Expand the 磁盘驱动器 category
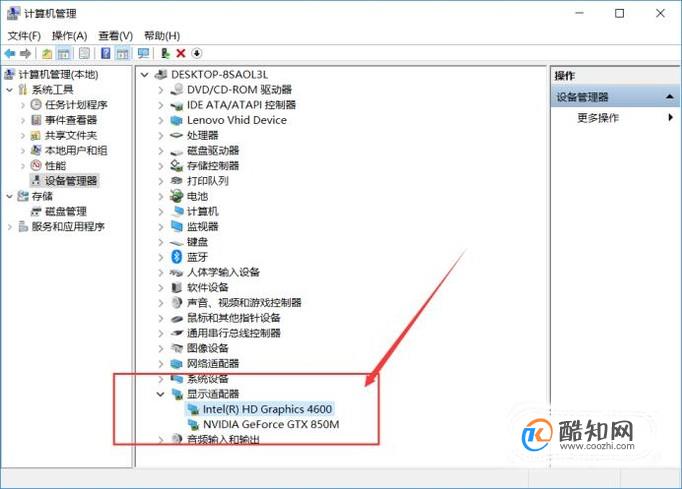The width and height of the screenshot is (682, 489). pos(160,151)
